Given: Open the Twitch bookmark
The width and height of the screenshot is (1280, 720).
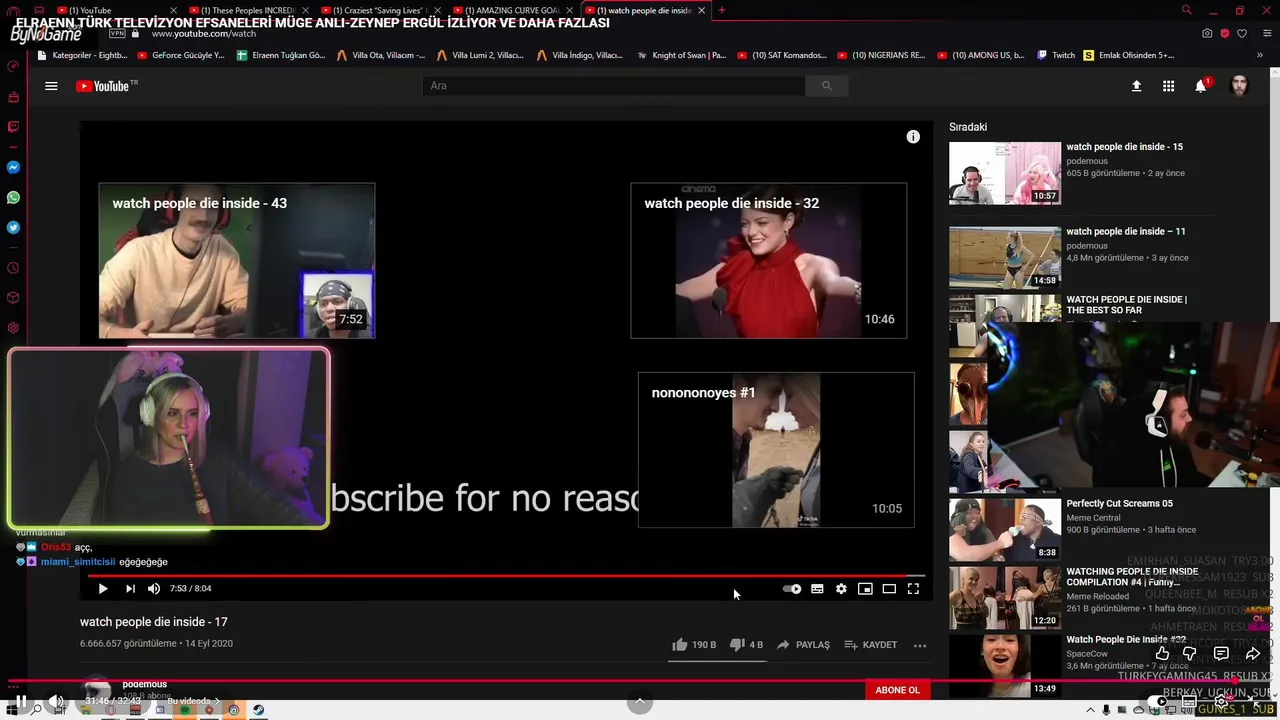Looking at the screenshot, I should pyautogui.click(x=1055, y=55).
